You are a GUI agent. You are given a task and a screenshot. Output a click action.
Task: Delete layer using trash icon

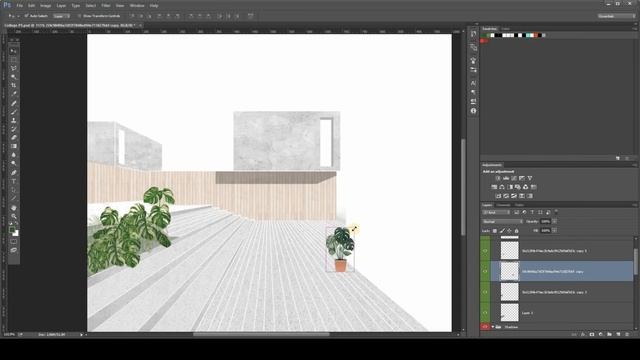[x=627, y=334]
